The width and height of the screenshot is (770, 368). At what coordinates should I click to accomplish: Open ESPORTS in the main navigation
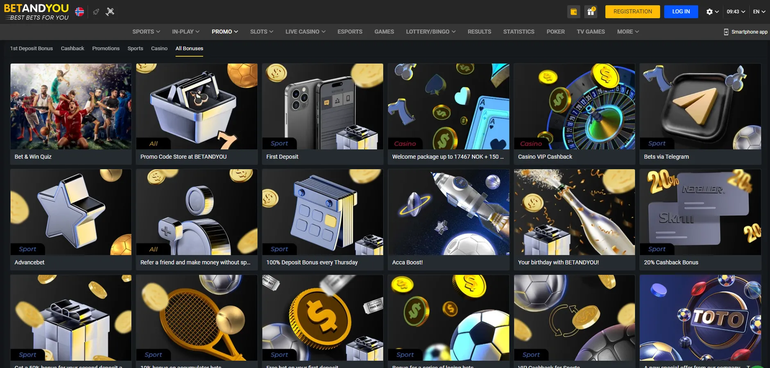click(x=350, y=31)
